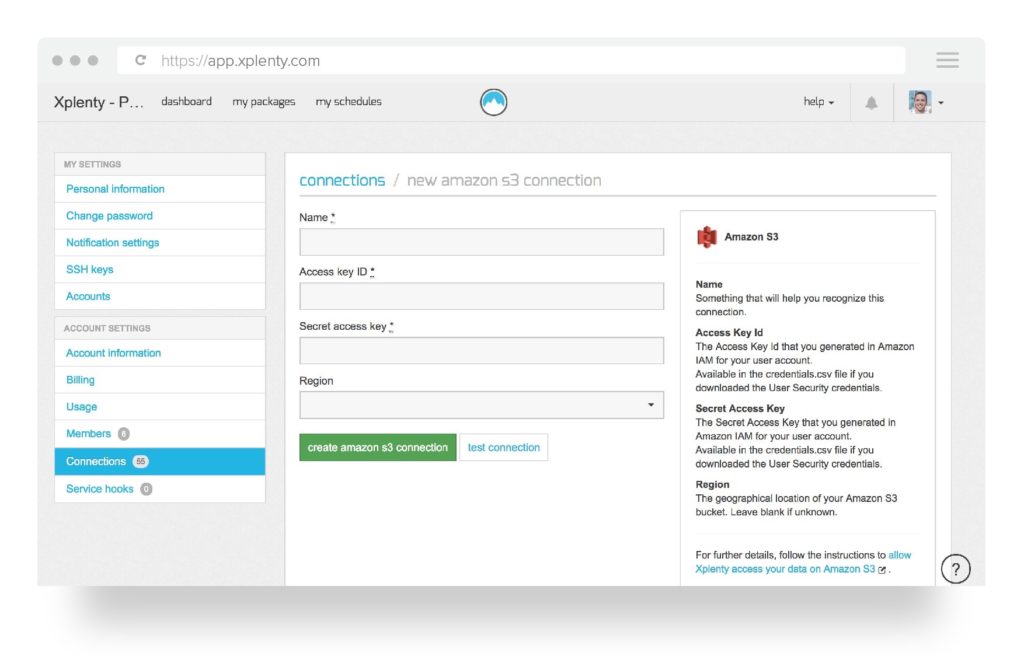
Task: Focus the Name input field
Action: [481, 242]
